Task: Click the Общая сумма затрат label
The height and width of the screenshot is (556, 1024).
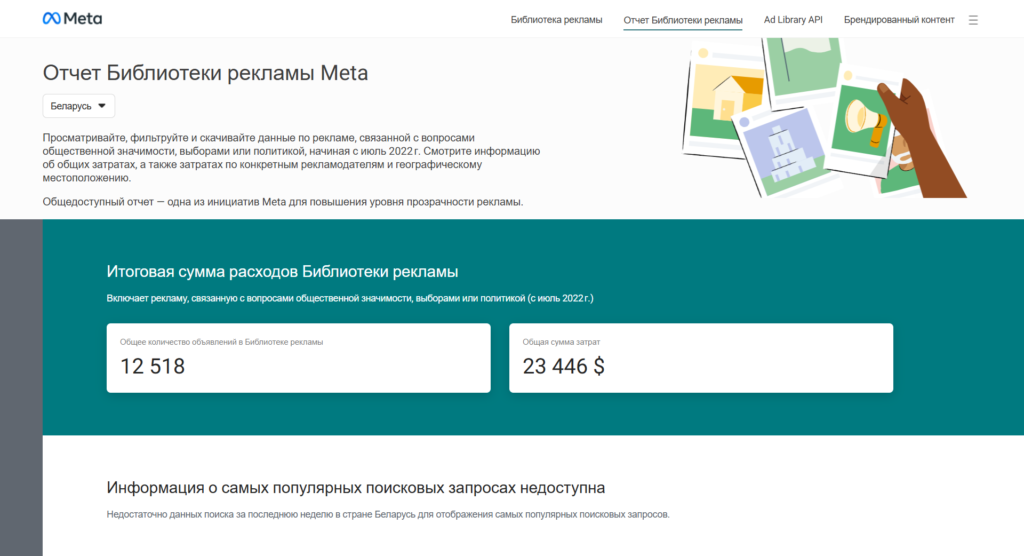Action: 561,342
